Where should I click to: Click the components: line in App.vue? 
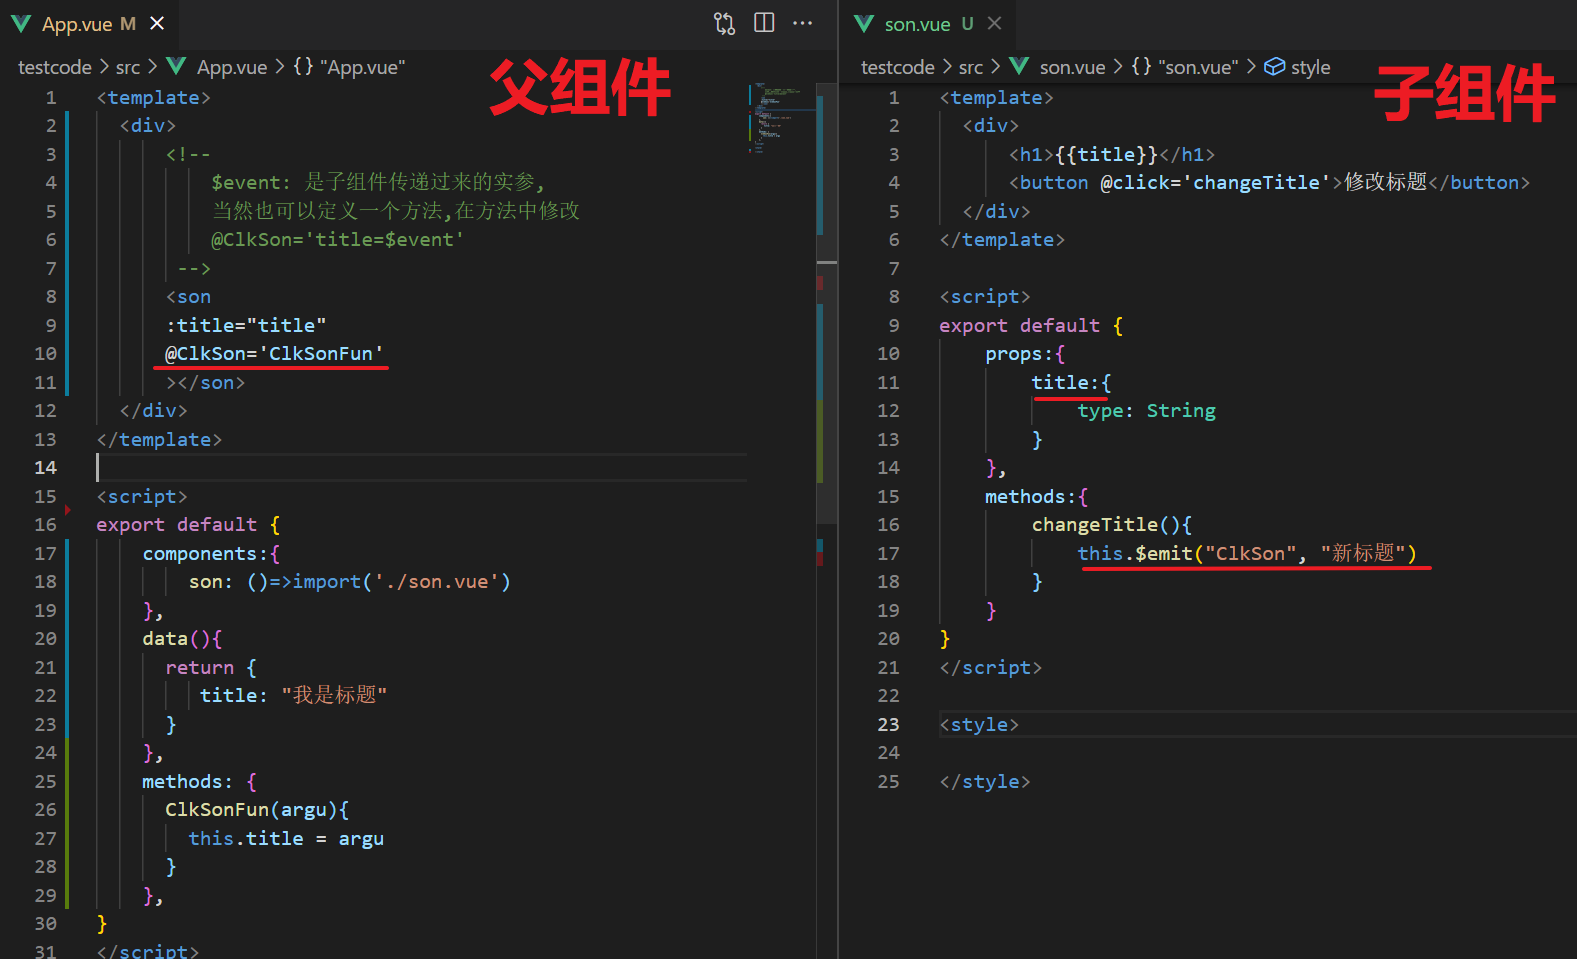211,553
